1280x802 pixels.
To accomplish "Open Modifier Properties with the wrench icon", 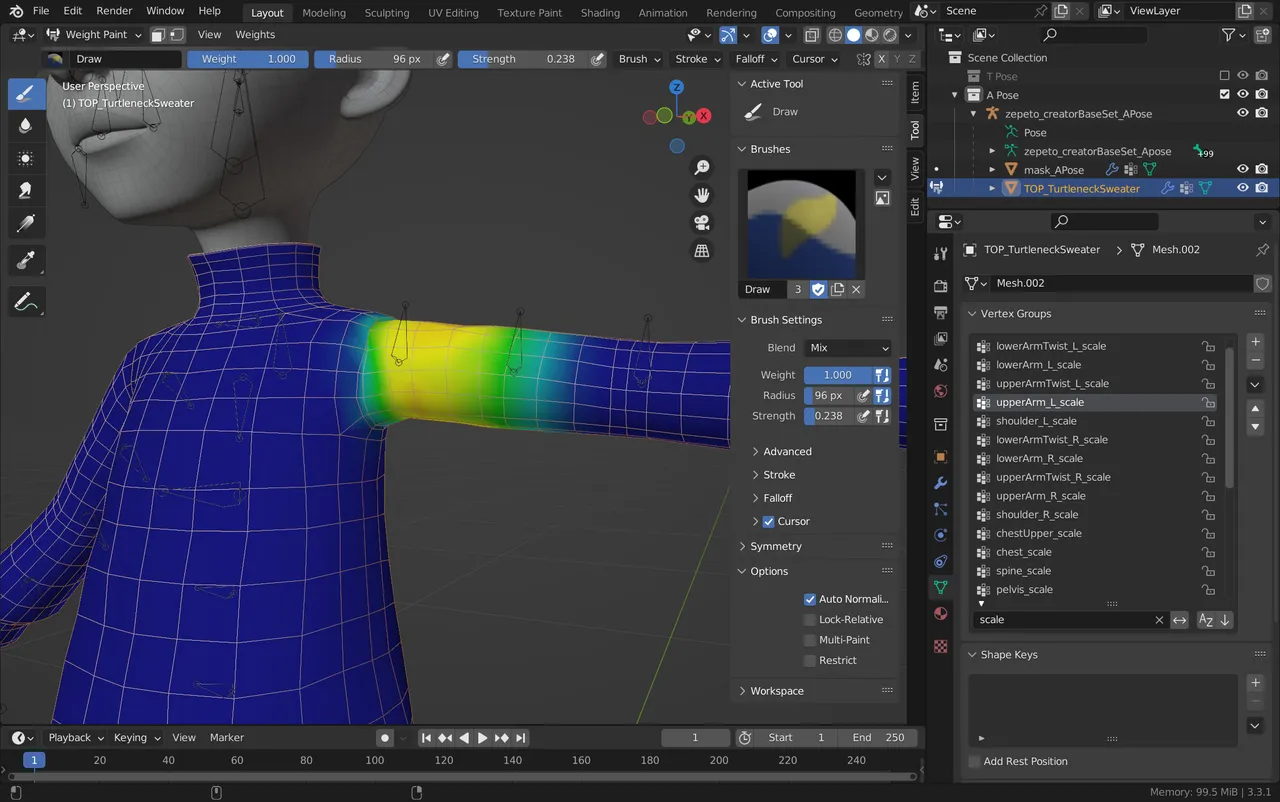I will pyautogui.click(x=940, y=483).
